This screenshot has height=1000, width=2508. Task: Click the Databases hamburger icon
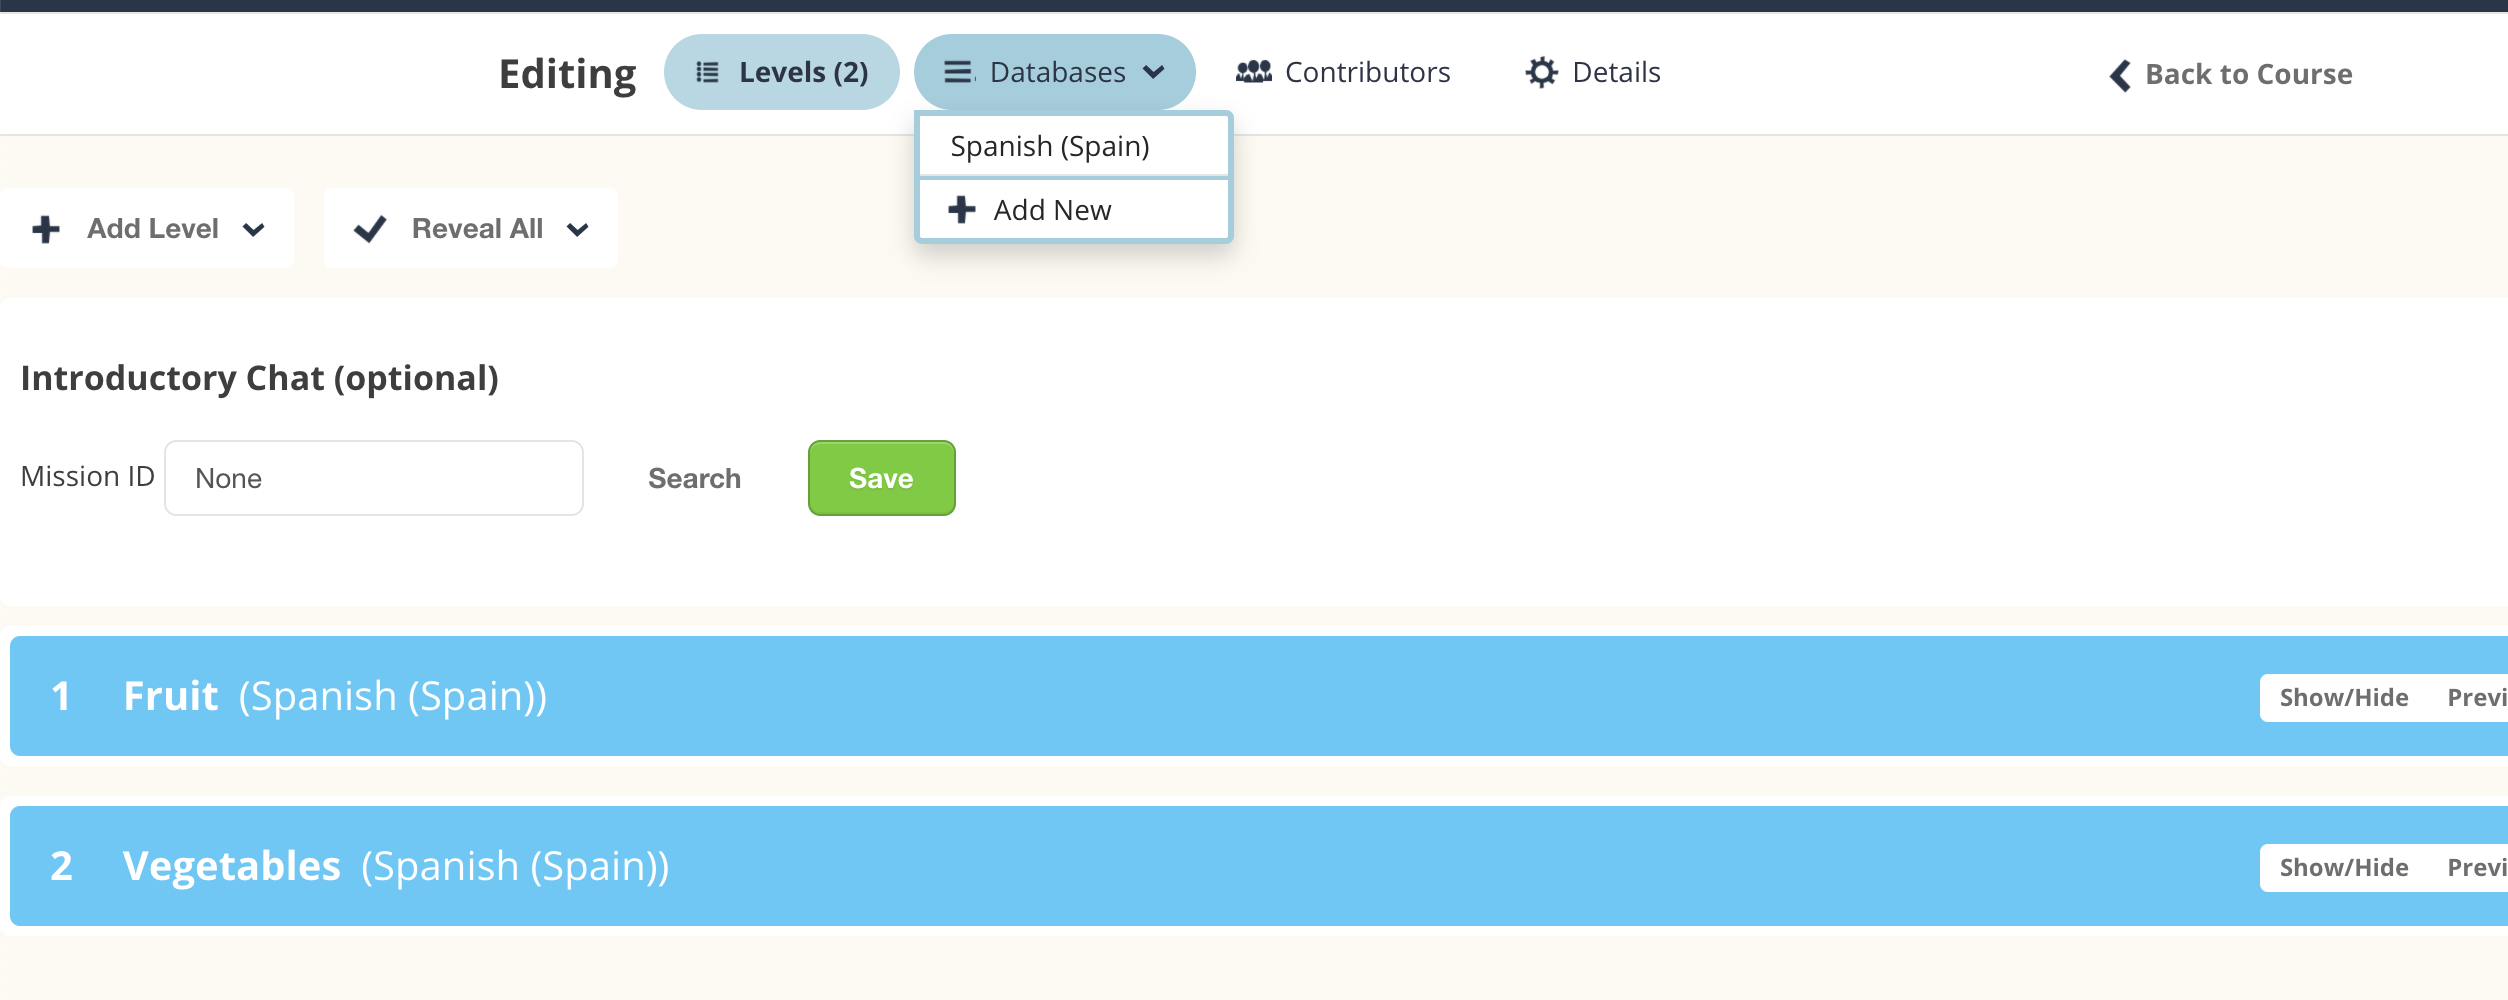958,72
